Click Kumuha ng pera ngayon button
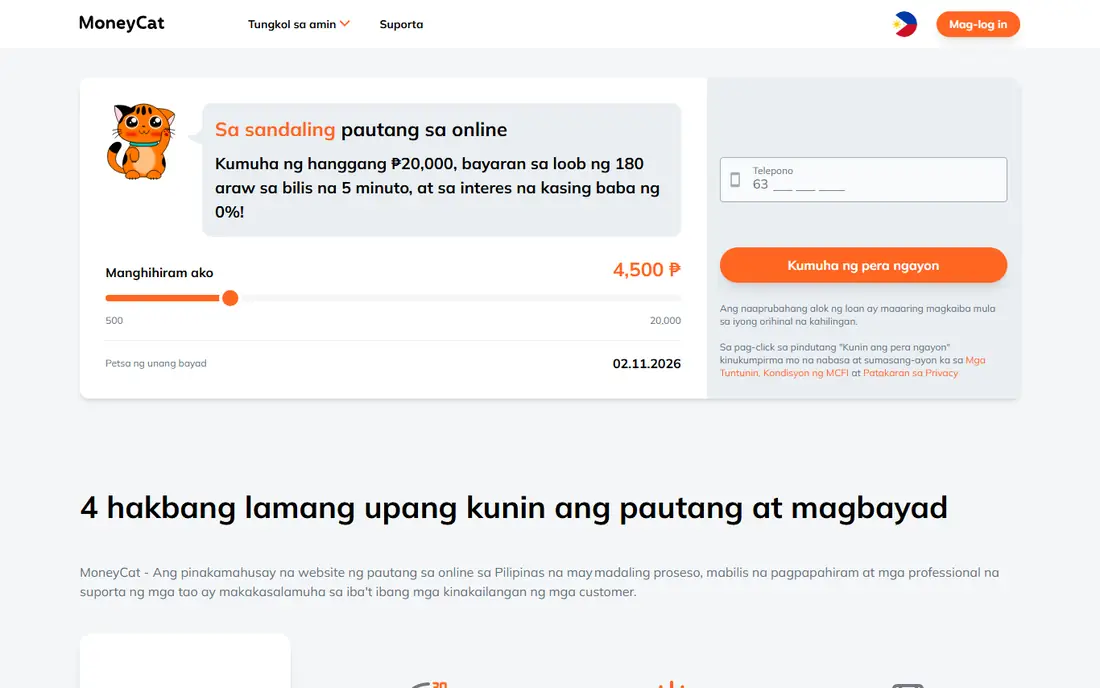 (863, 265)
